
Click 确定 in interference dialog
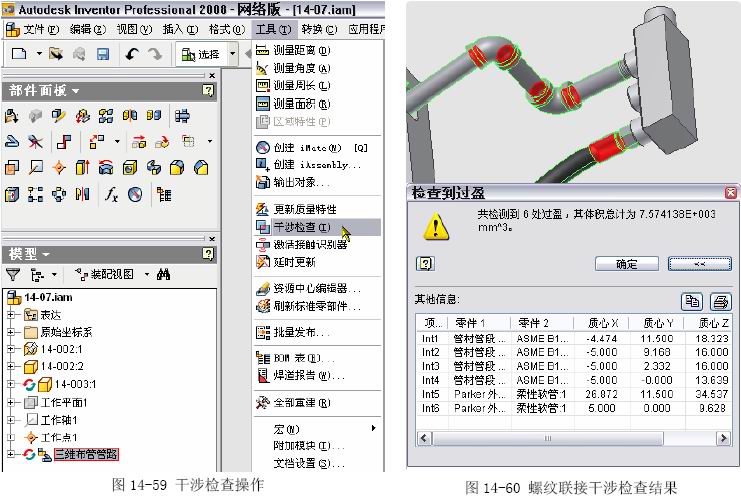coord(627,264)
